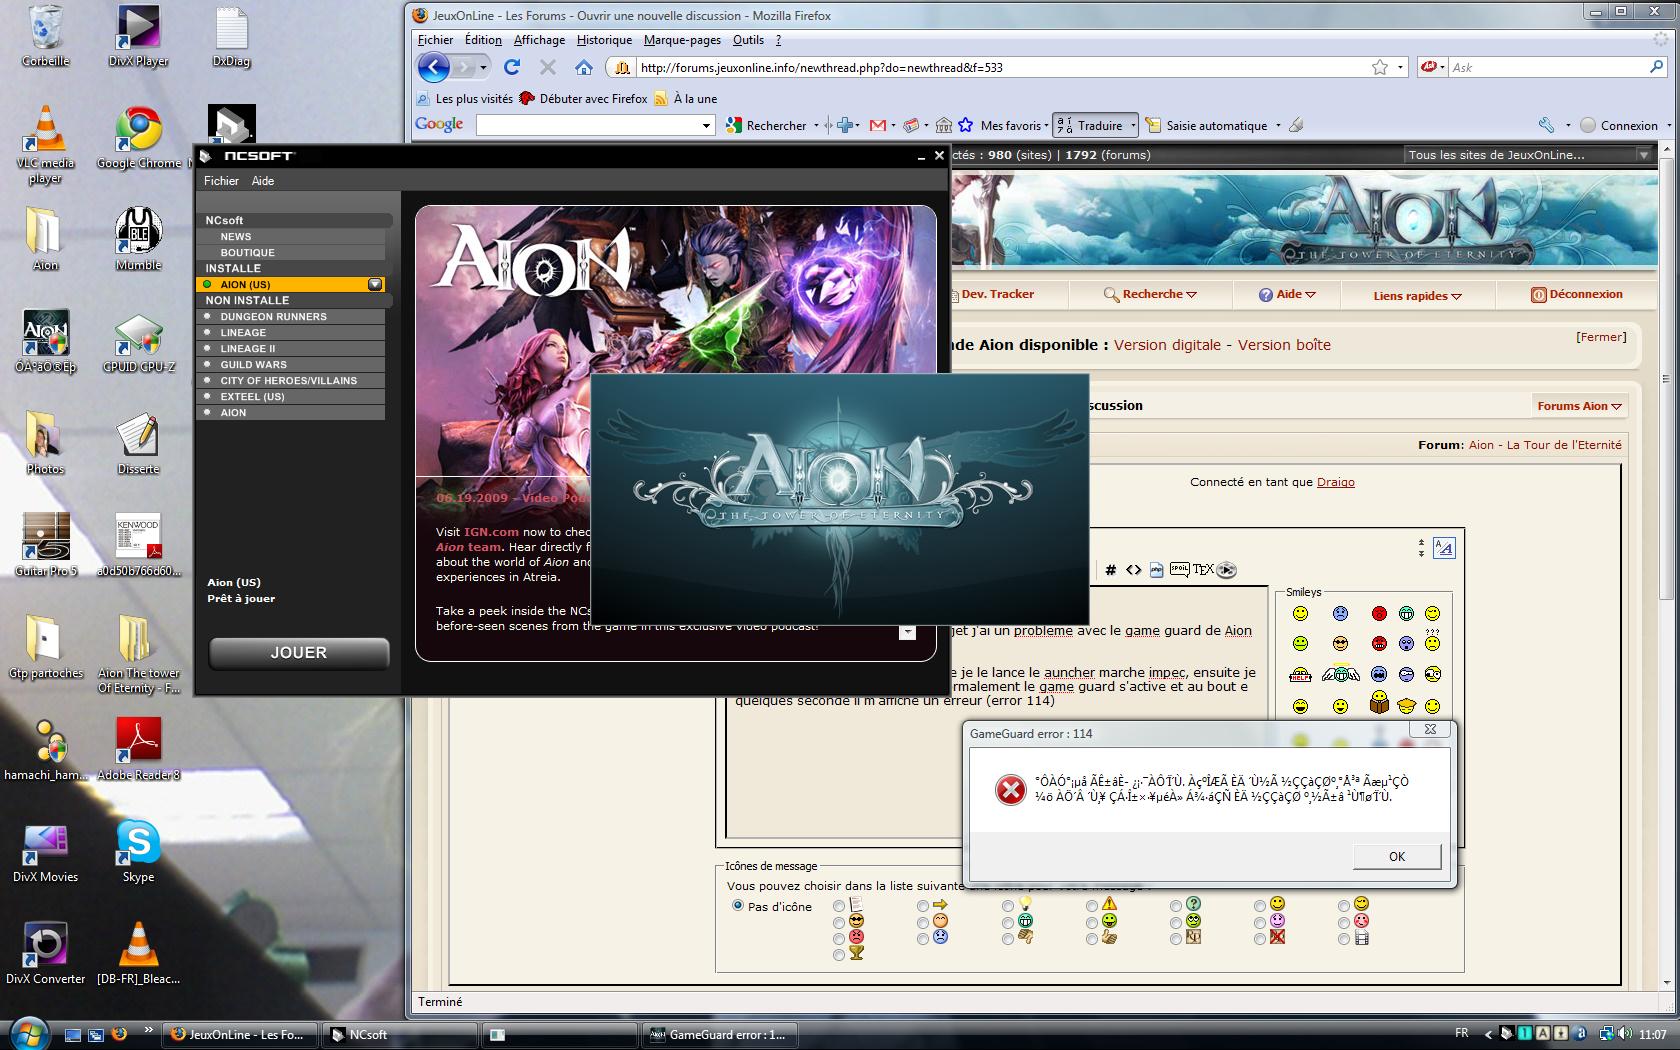Insert PHP code tag icon
Screen dimensions: 1680x1050
tap(1156, 570)
